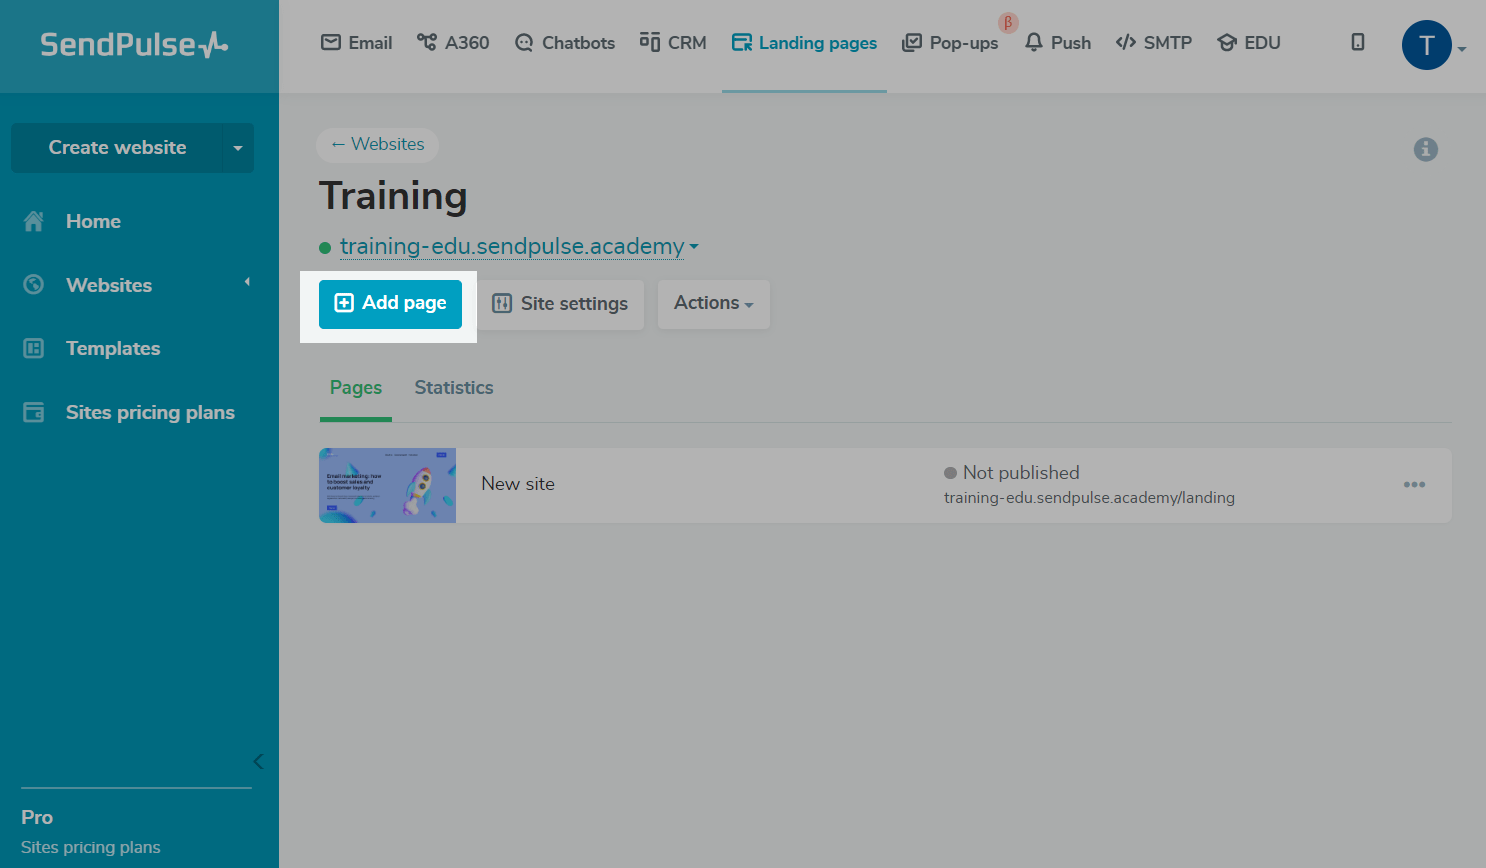Click the Create website button
Viewport: 1486px width, 868px height.
click(x=117, y=148)
